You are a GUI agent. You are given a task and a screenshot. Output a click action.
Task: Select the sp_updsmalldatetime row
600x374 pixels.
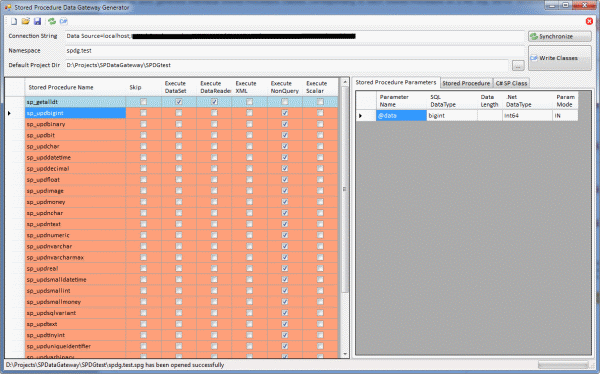(x=75, y=279)
